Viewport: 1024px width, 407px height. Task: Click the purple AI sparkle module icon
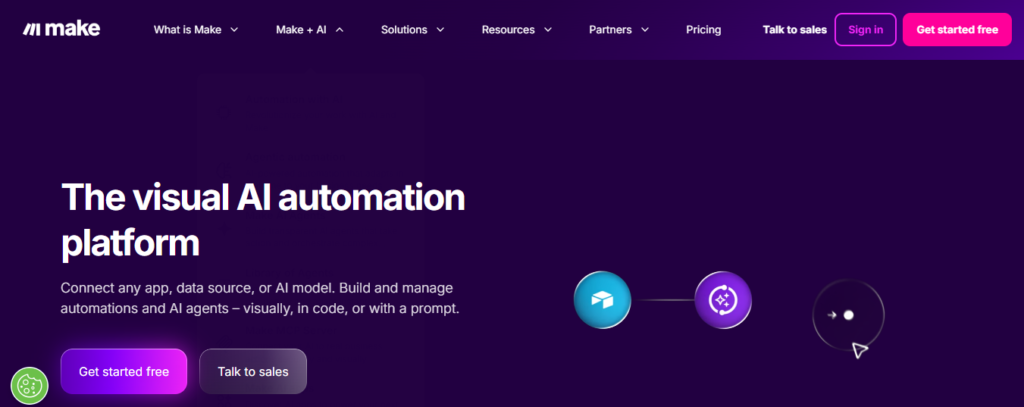click(x=723, y=300)
